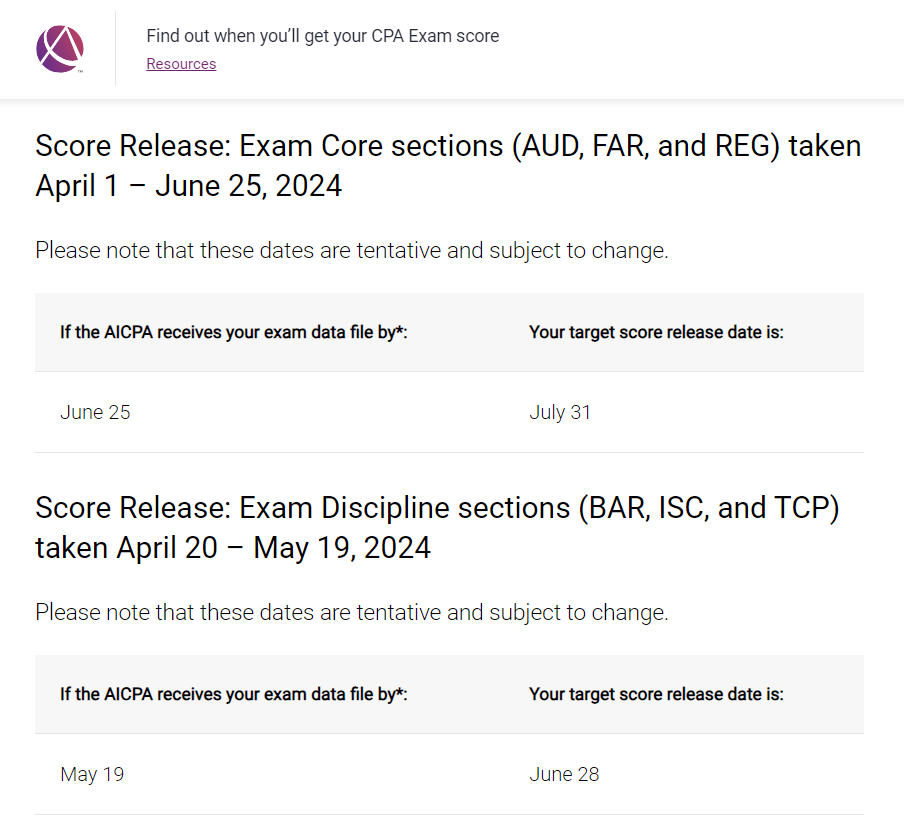The width and height of the screenshot is (904, 840).
Task: Click '(BAR, ISC, and TCP)' in the heading
Action: tap(708, 508)
